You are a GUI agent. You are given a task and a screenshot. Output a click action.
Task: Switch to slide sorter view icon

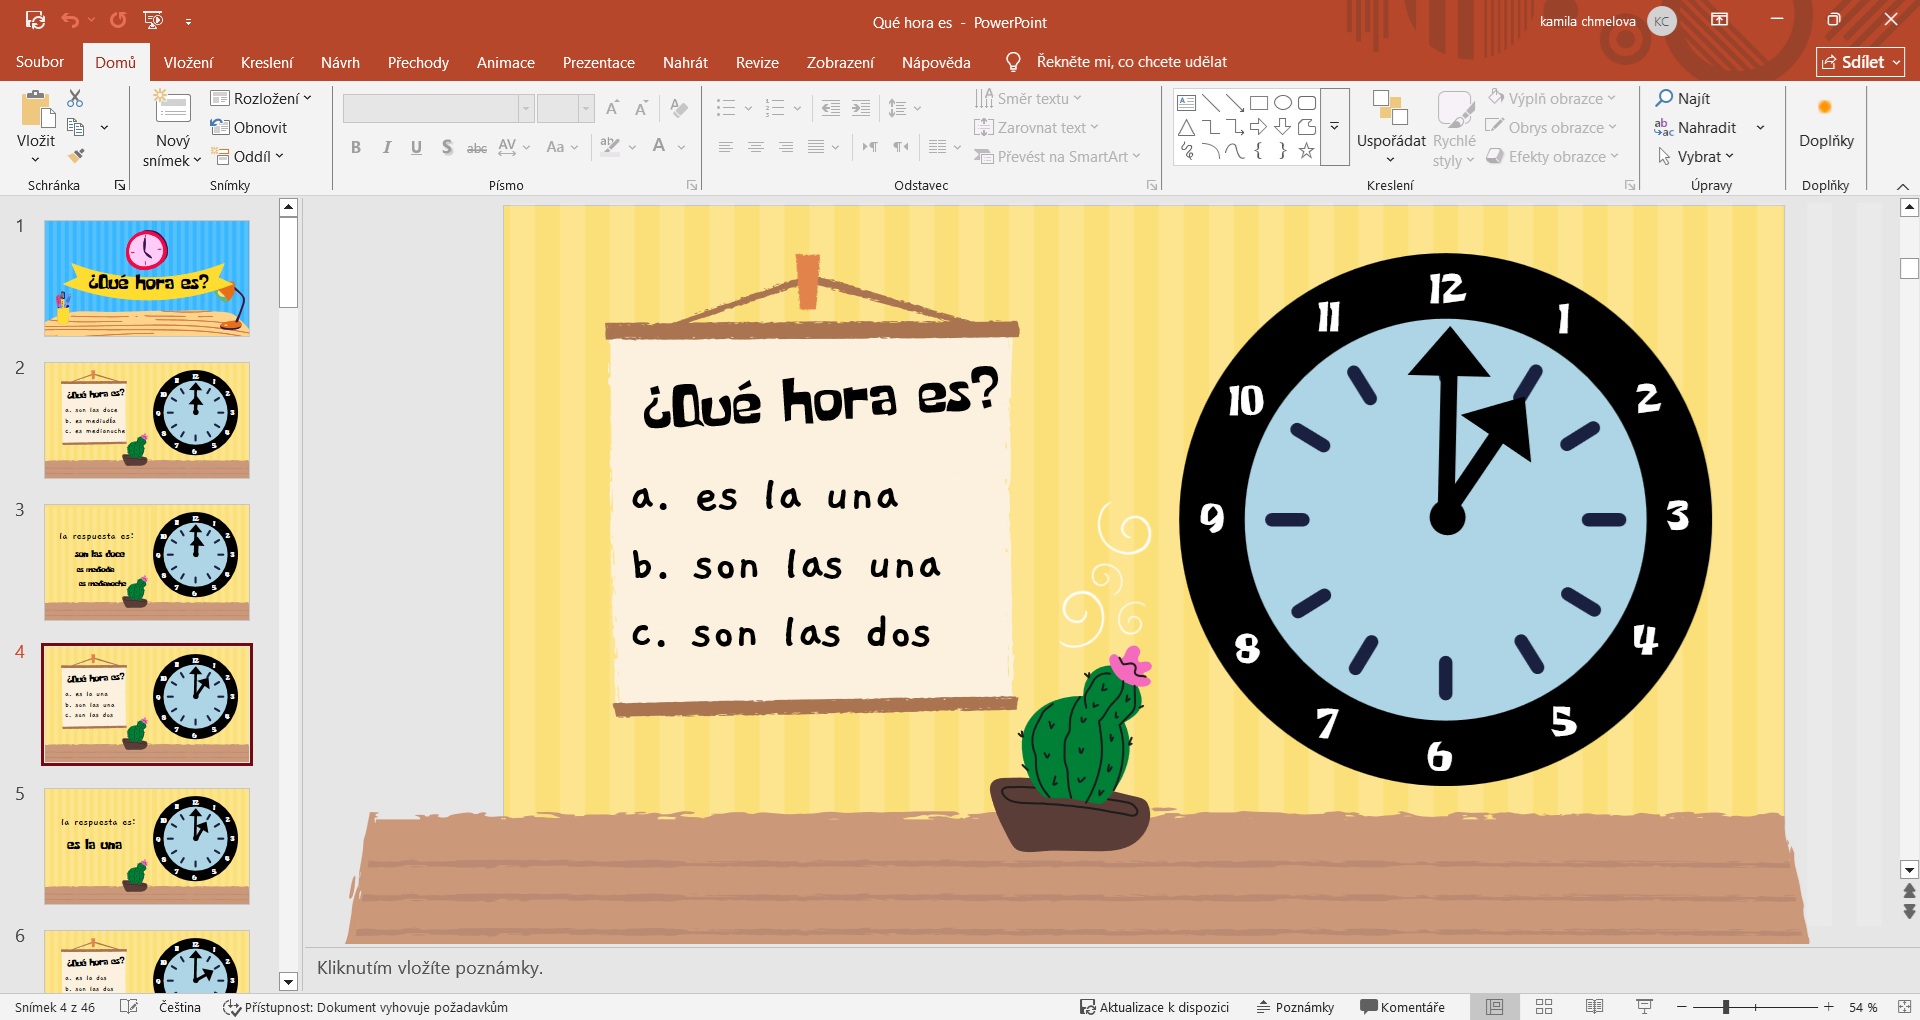pos(1544,1007)
